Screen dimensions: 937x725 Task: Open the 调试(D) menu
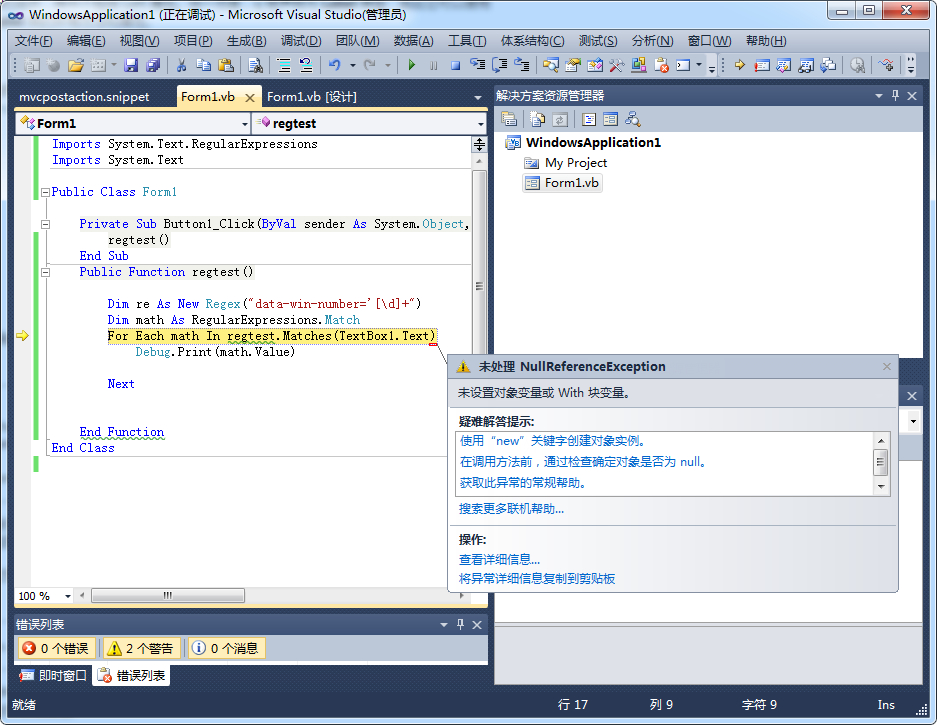[x=300, y=41]
